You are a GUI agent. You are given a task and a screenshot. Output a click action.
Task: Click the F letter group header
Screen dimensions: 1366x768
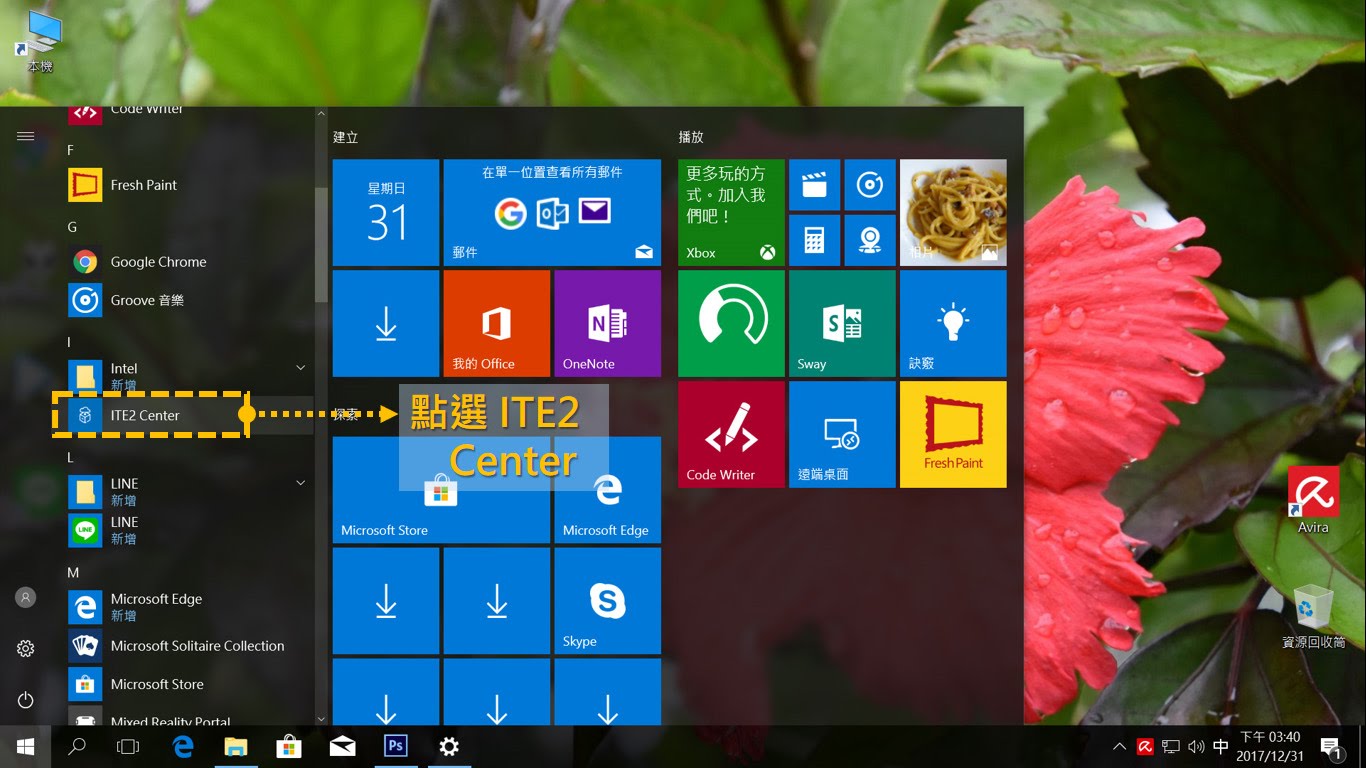(x=71, y=150)
